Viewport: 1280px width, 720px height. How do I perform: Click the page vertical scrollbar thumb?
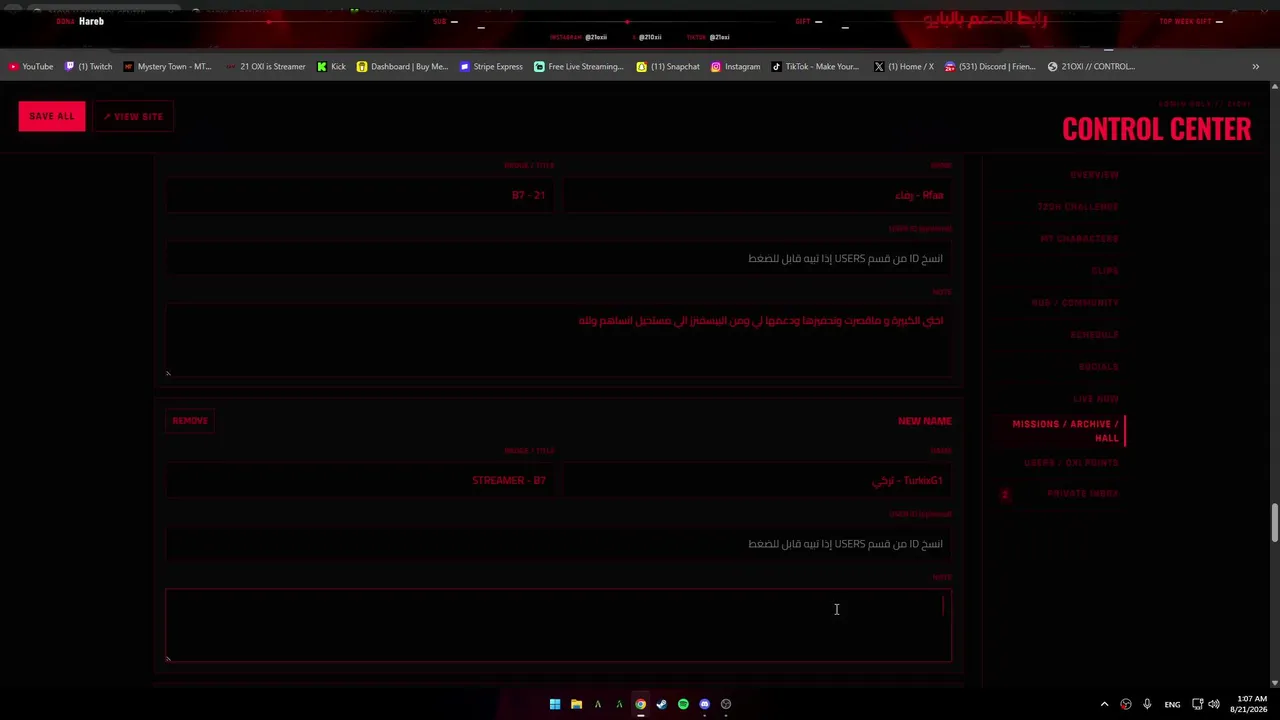(1274, 523)
